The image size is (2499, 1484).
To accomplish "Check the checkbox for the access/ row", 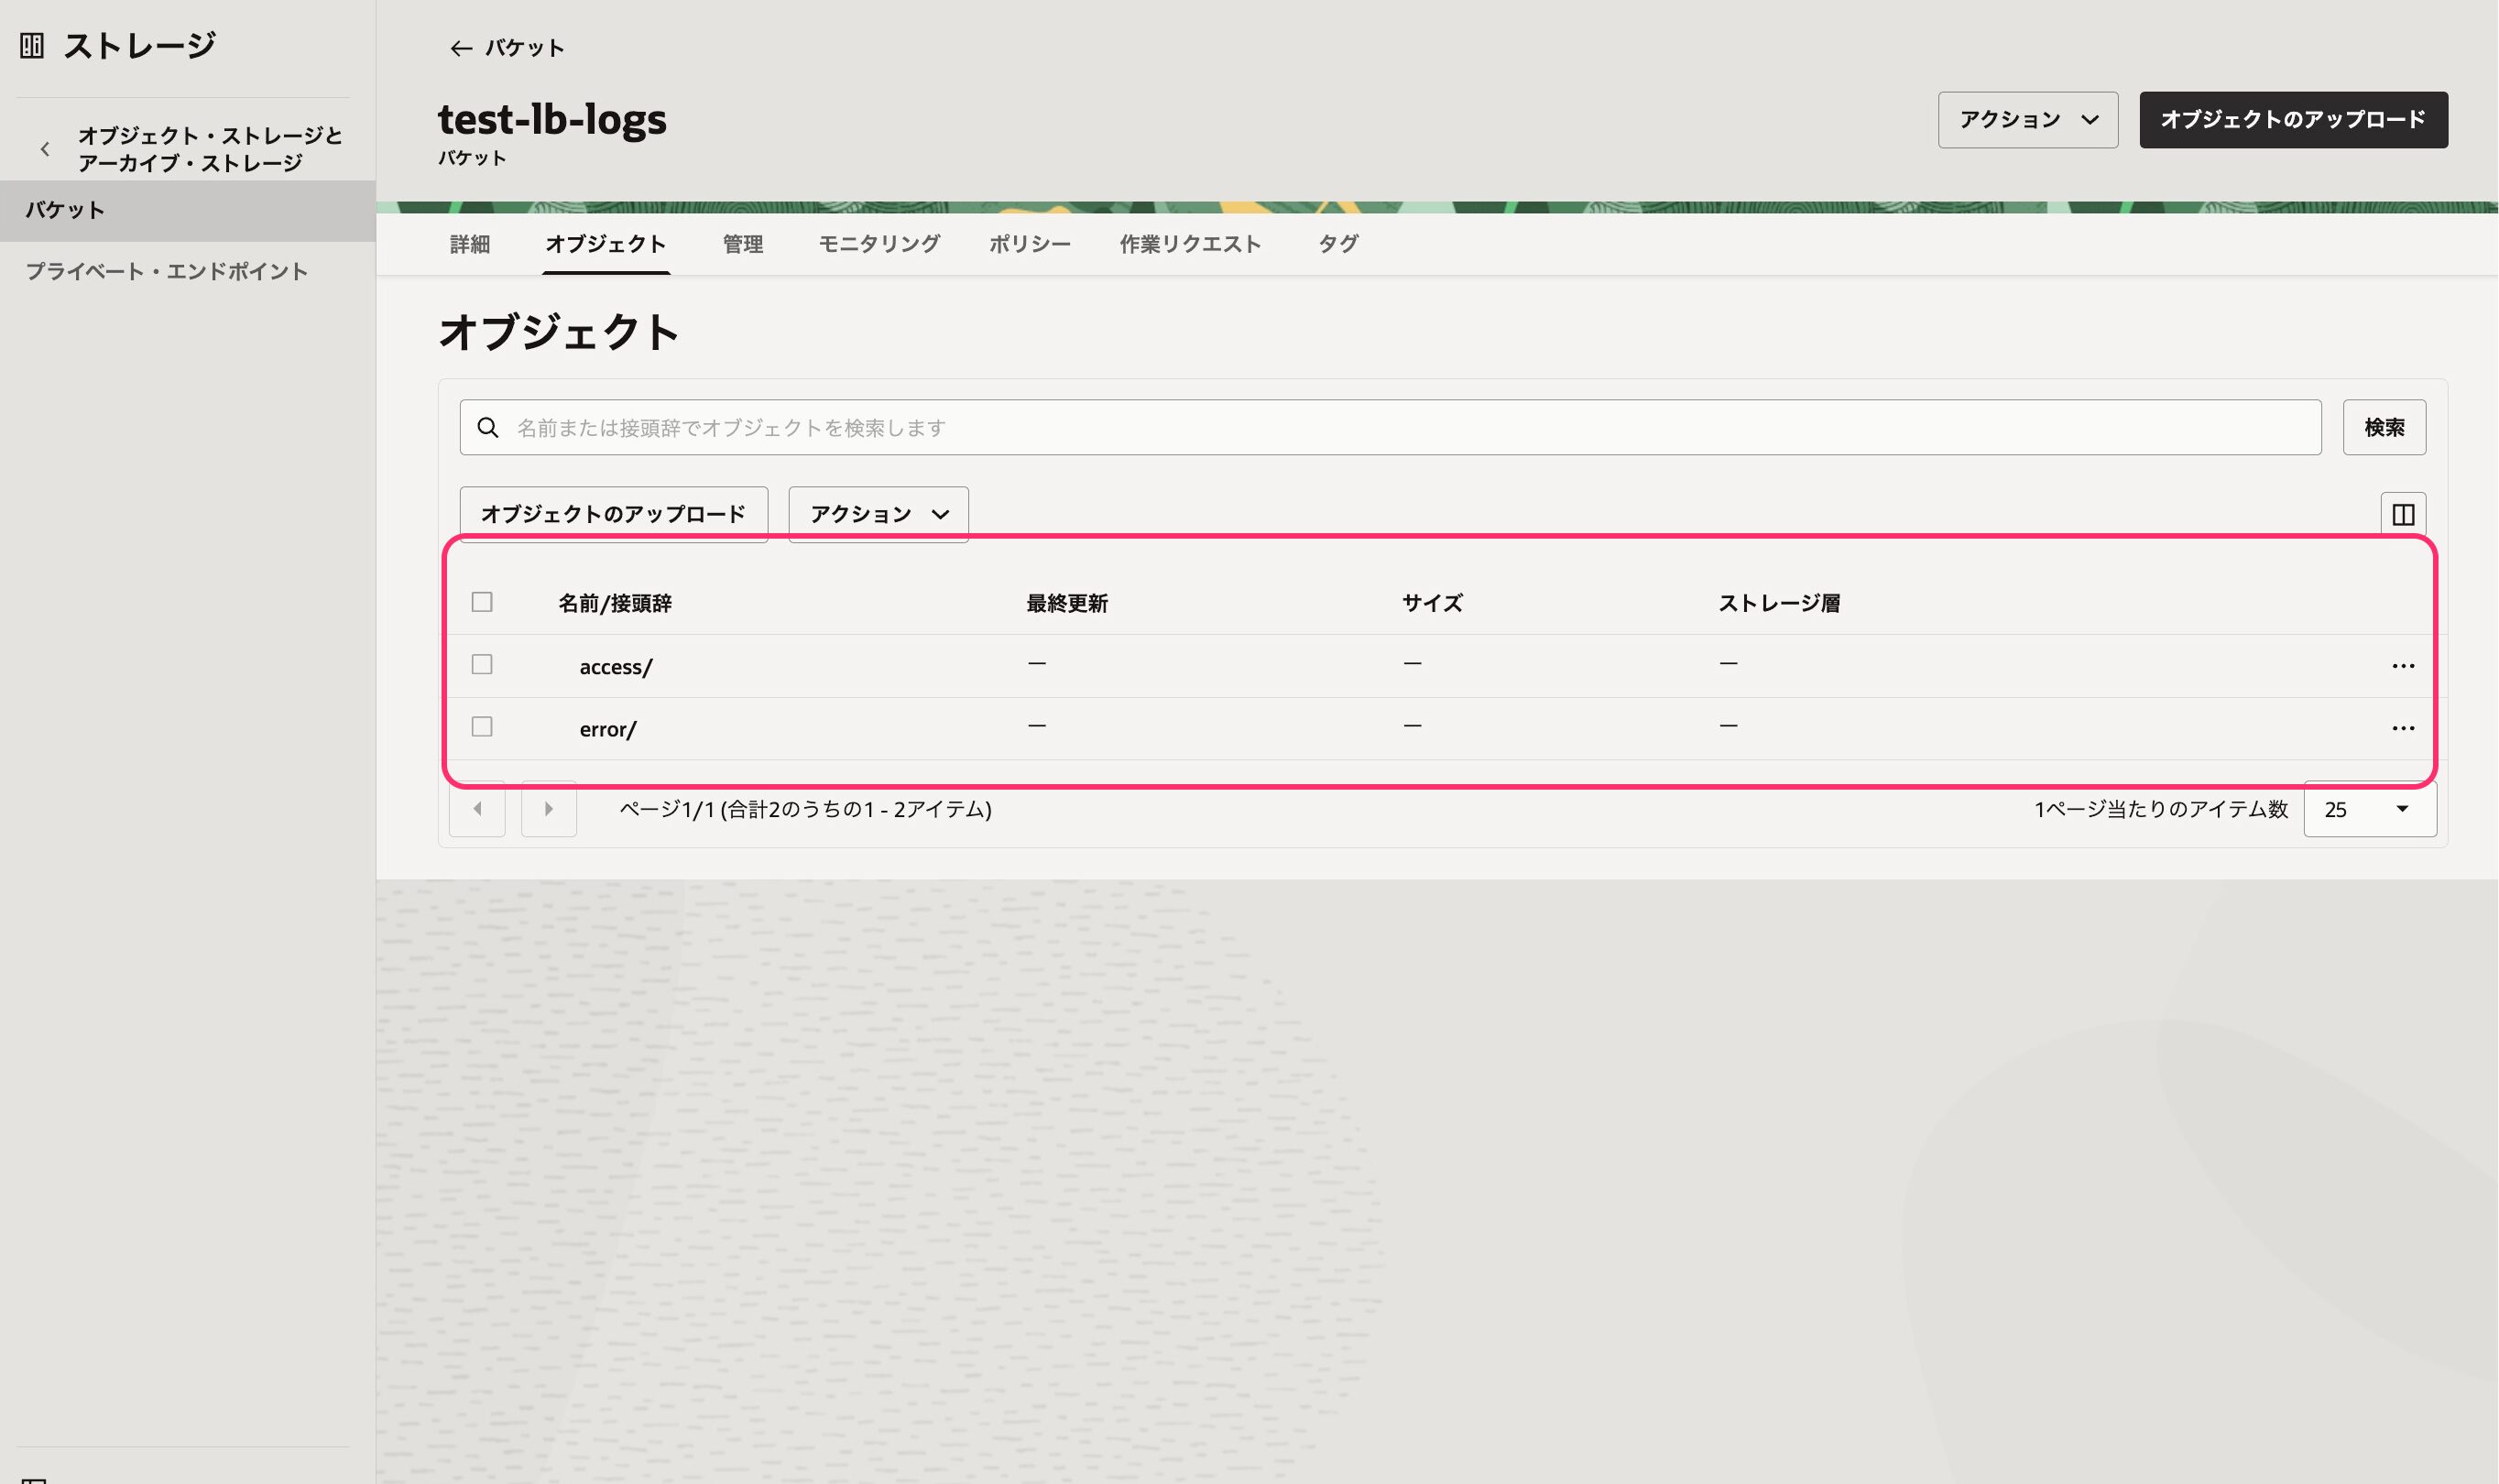I will pyautogui.click(x=482, y=664).
